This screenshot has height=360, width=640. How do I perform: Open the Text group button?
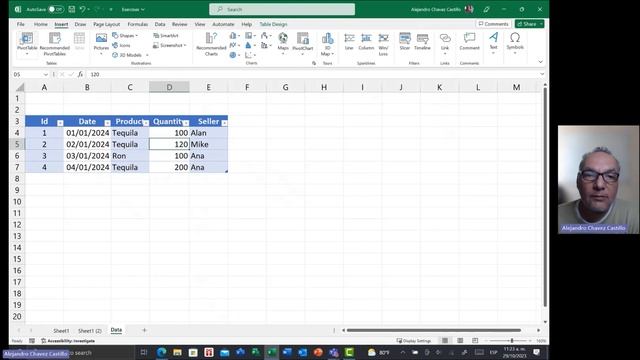coord(493,42)
